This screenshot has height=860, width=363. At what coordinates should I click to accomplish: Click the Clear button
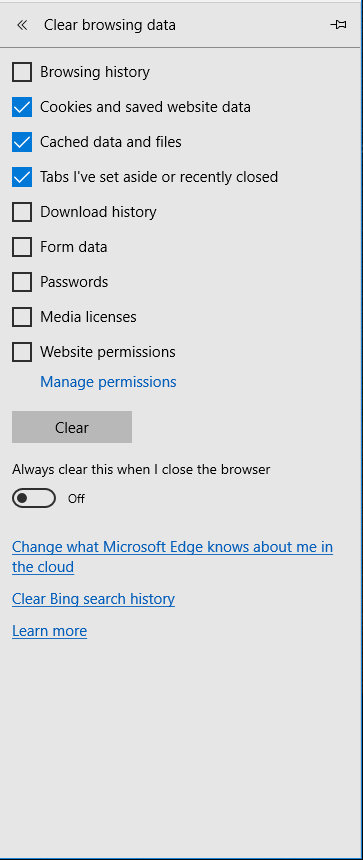point(72,427)
